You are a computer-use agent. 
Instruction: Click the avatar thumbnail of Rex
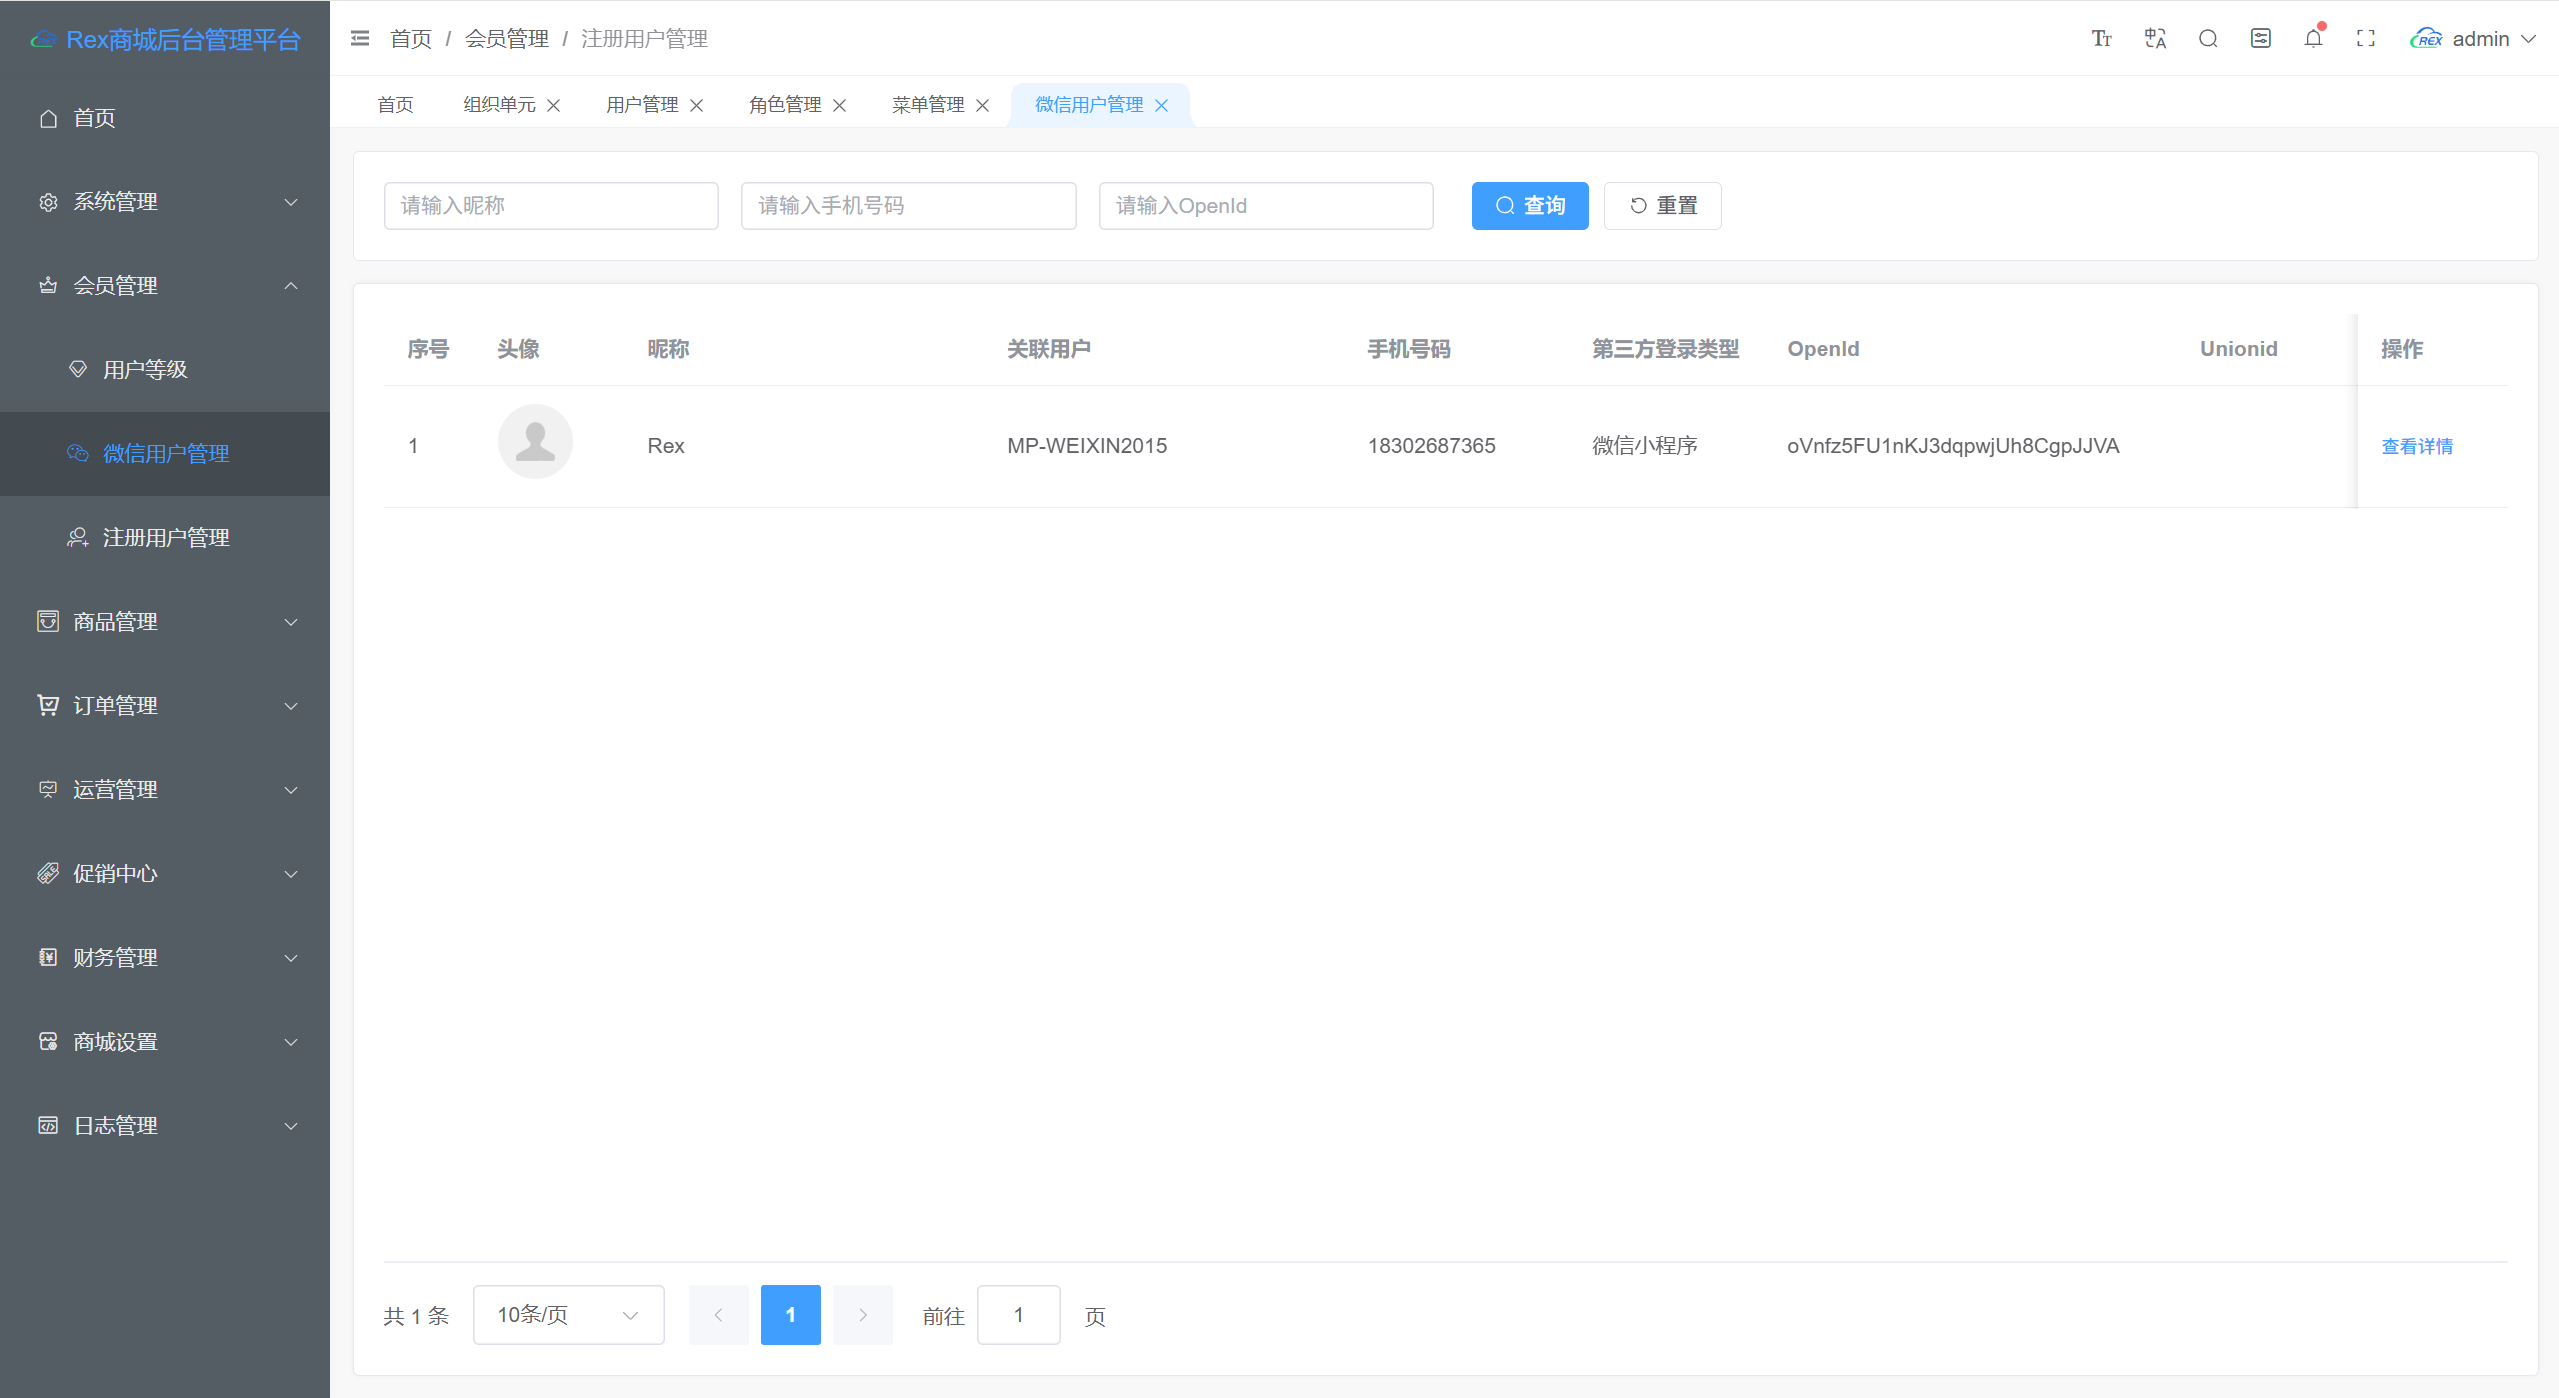[535, 441]
